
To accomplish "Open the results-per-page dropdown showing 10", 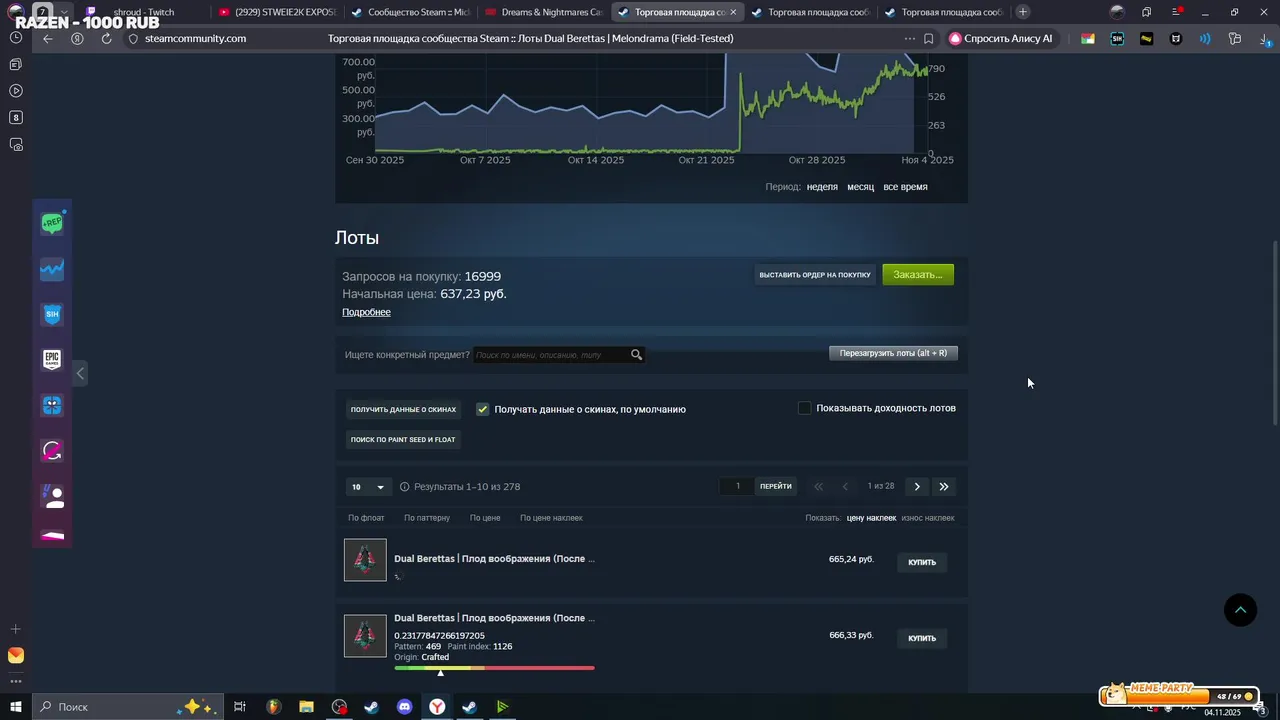I will pyautogui.click(x=367, y=487).
